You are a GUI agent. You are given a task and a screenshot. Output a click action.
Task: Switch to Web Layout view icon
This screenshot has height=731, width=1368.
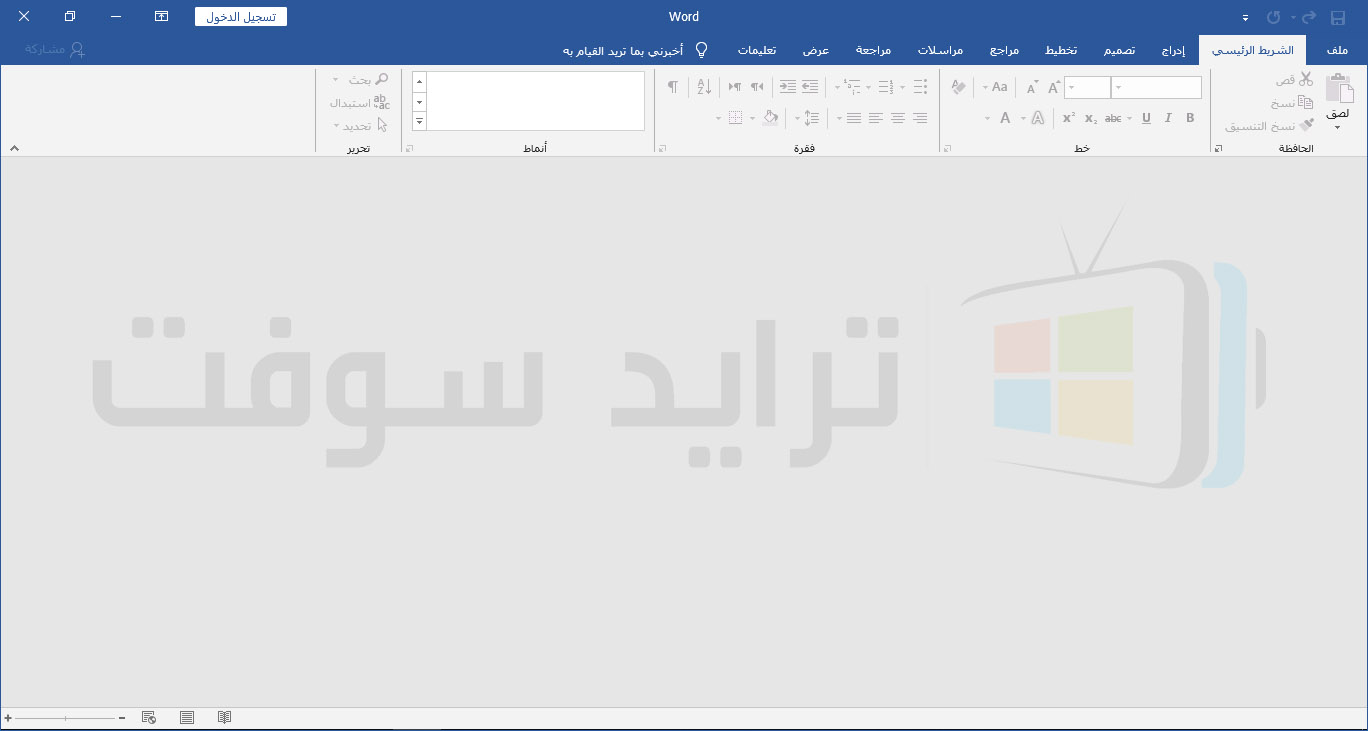[x=149, y=718]
